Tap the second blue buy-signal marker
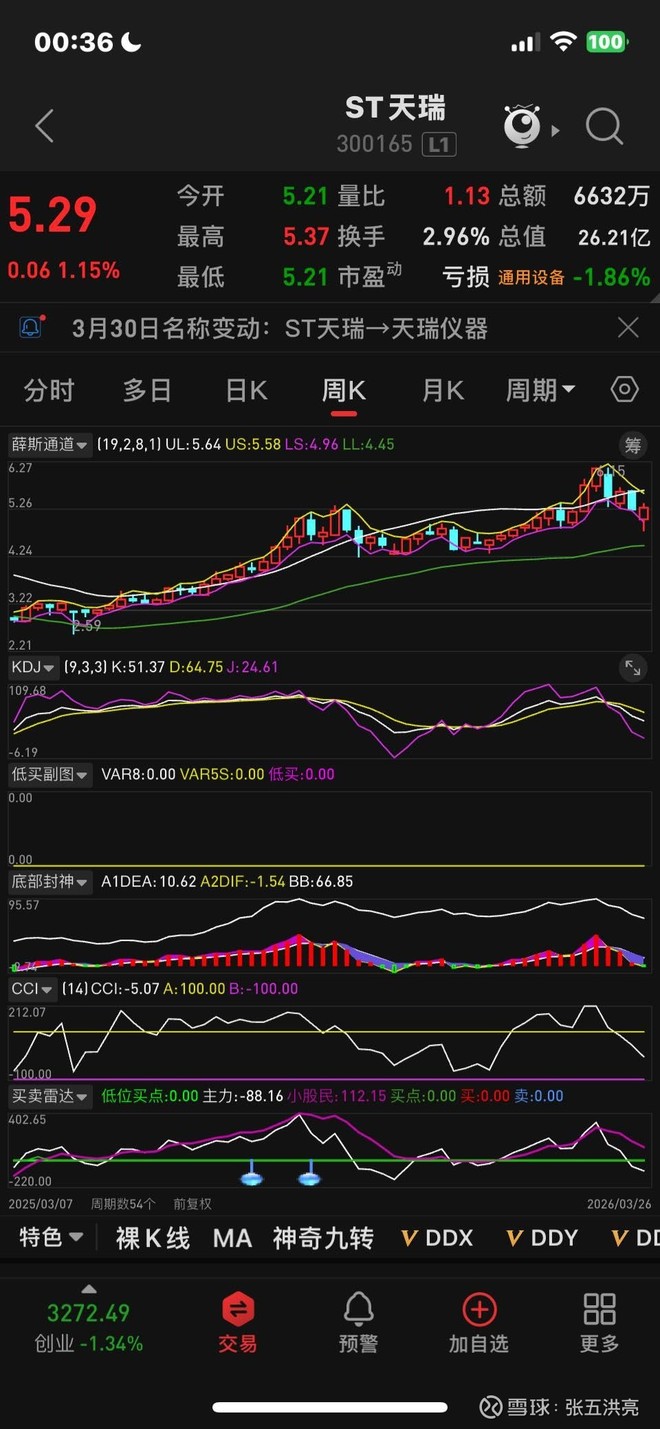Viewport: 660px width, 1429px height. click(309, 1173)
